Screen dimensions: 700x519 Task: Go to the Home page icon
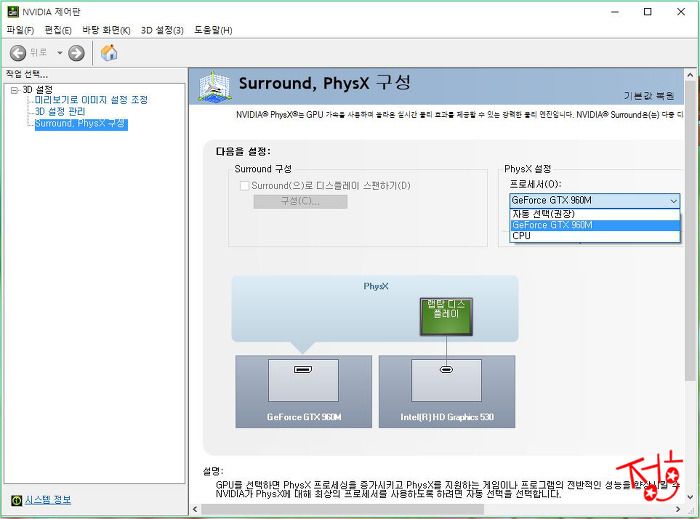pyautogui.click(x=109, y=53)
